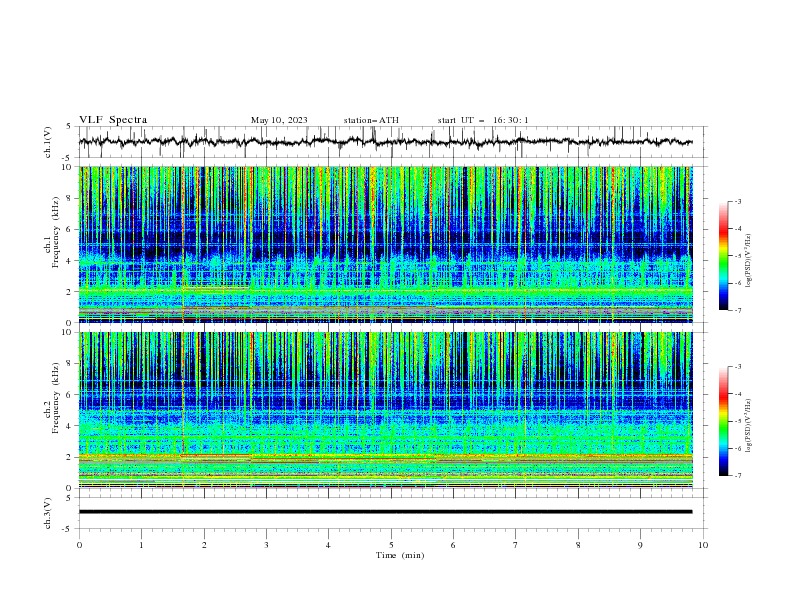
Task: Click the "-7" tick on ch.2 color bar
Action: tap(738, 476)
